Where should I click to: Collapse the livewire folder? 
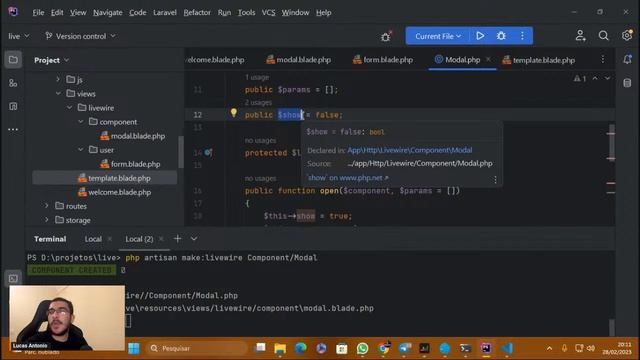coord(69,107)
